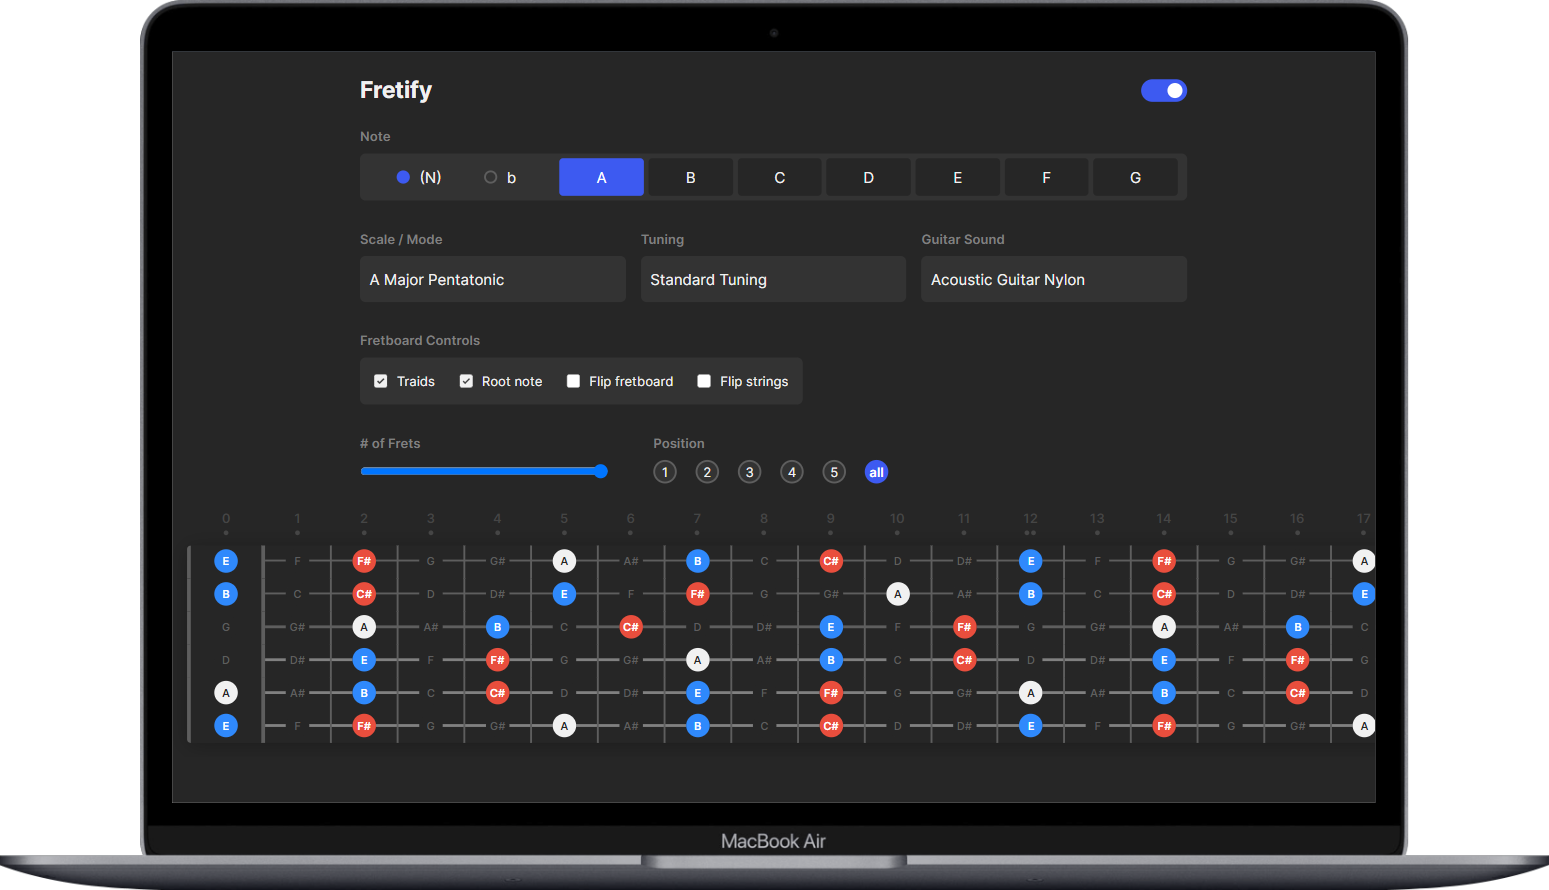The width and height of the screenshot is (1549, 890).
Task: Select the flat (b) radio button
Action: coord(491,177)
